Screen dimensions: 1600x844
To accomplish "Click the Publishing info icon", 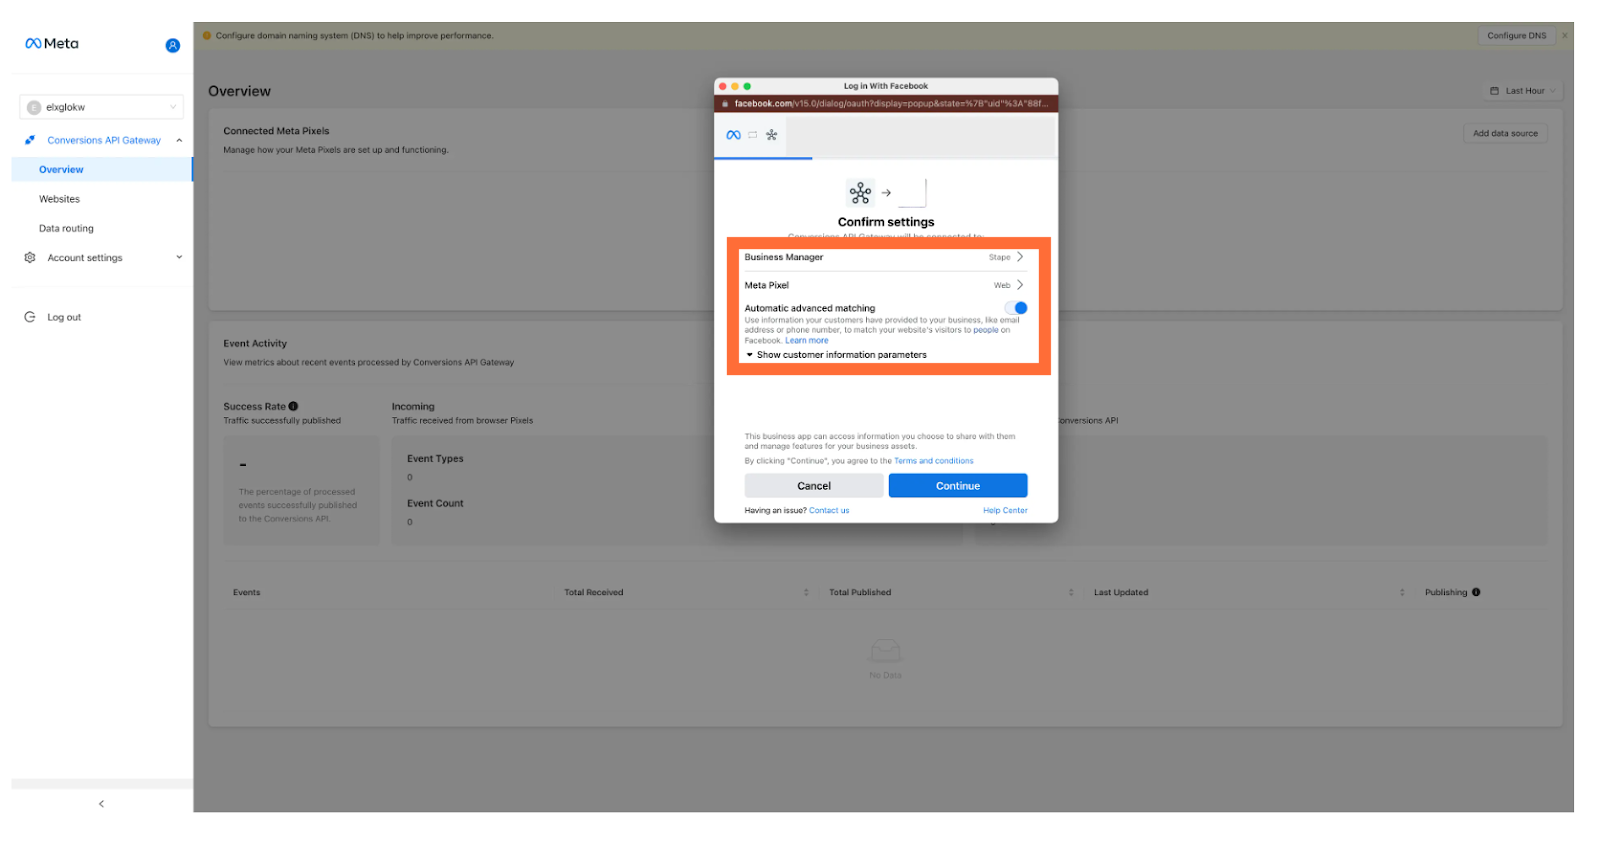I will coord(1476,592).
